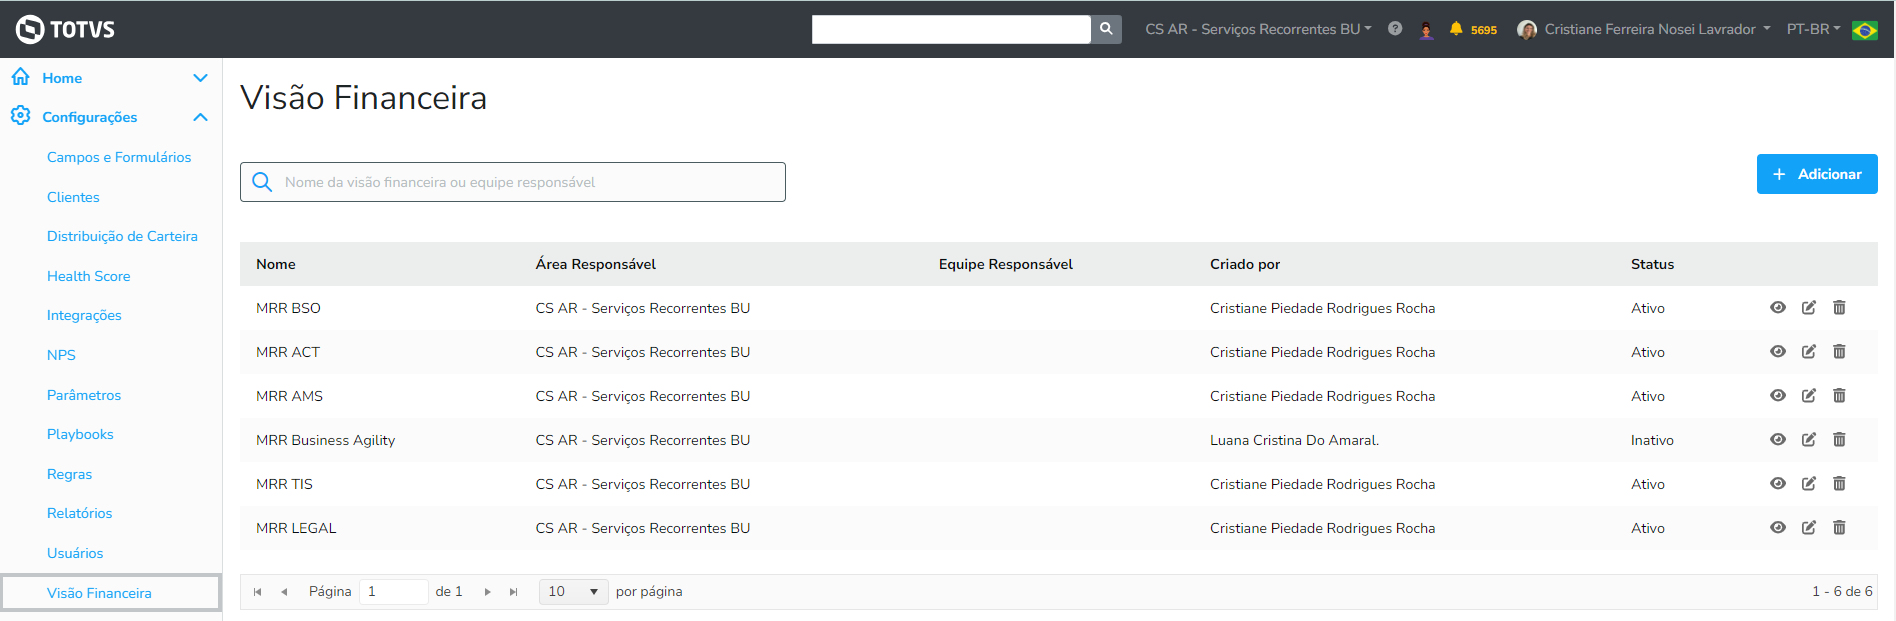Expand the Home menu chevron
Image resolution: width=1896 pixels, height=621 pixels.
[200, 78]
